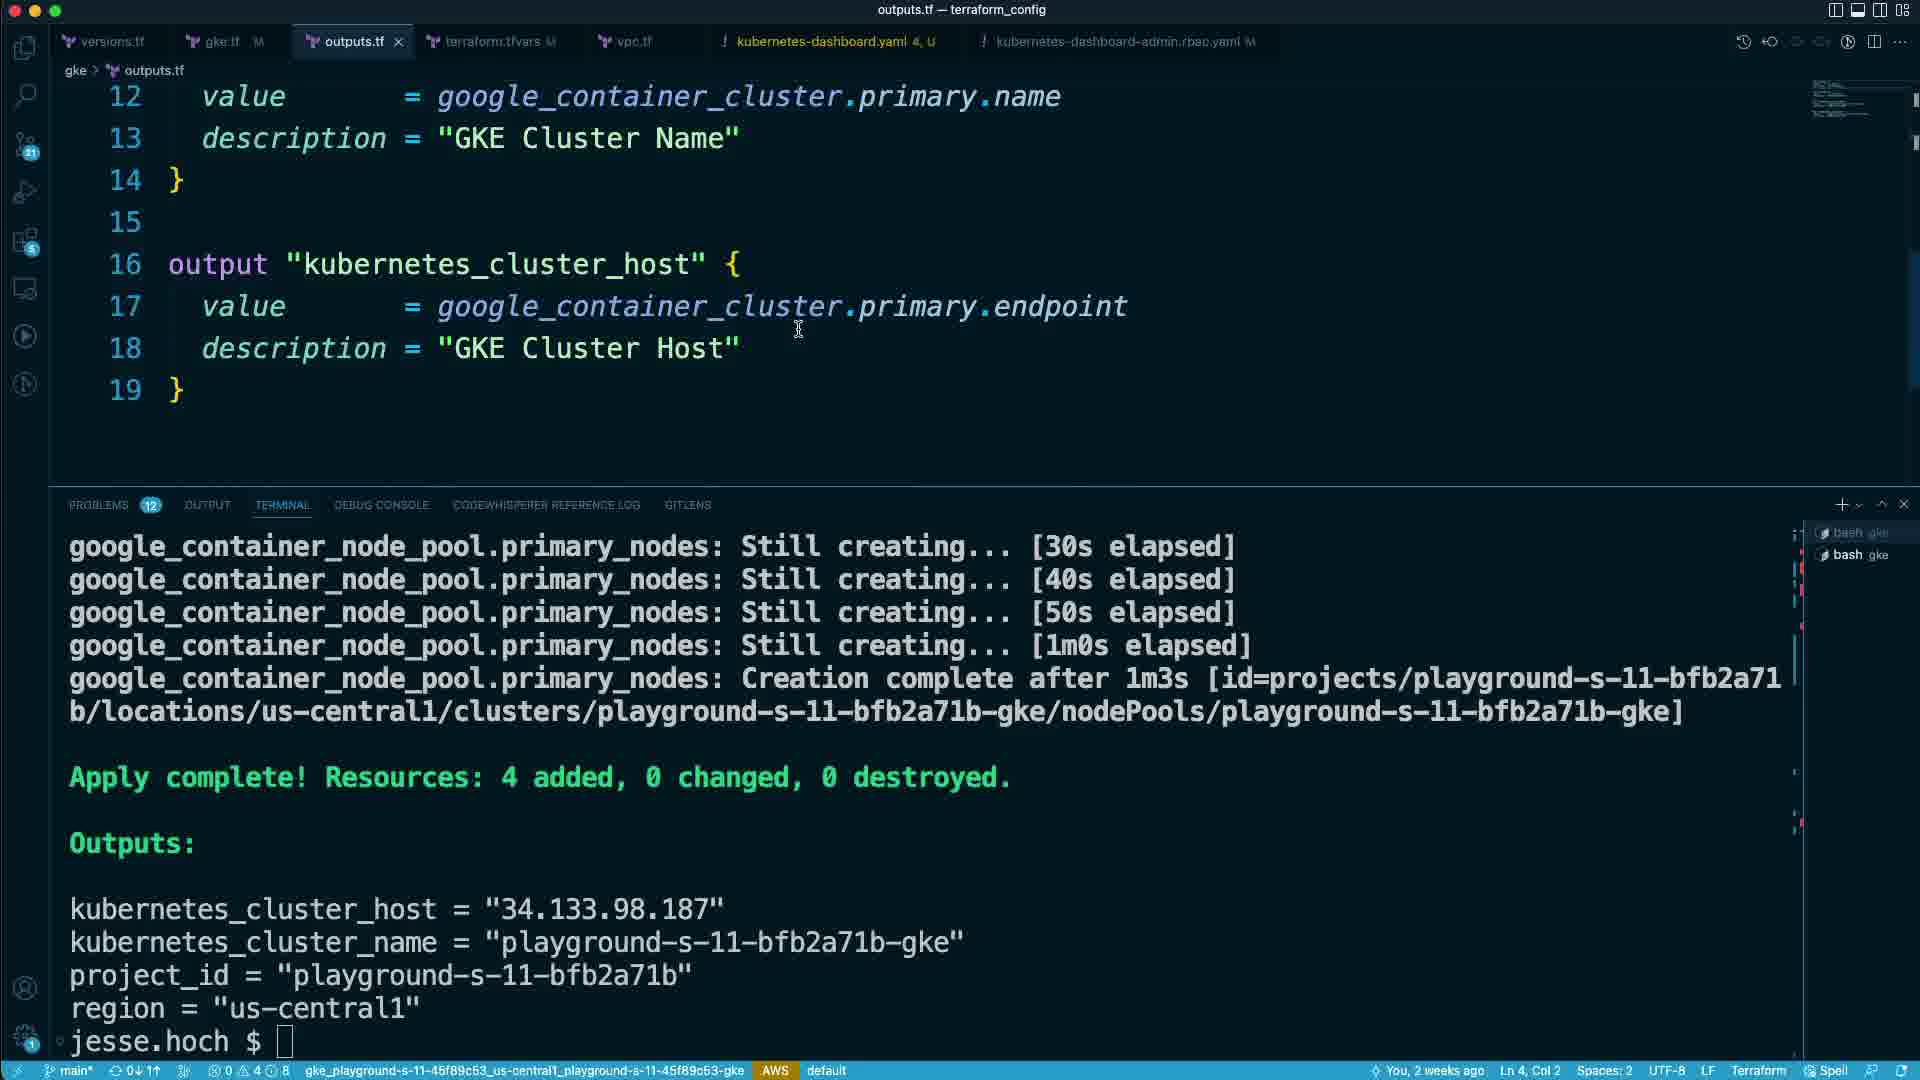Click the split editor right icon

click(1874, 42)
